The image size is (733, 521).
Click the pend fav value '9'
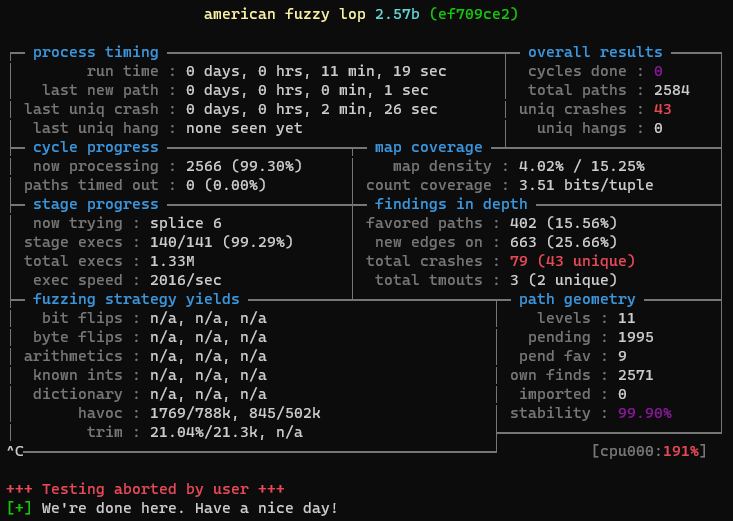pos(622,357)
